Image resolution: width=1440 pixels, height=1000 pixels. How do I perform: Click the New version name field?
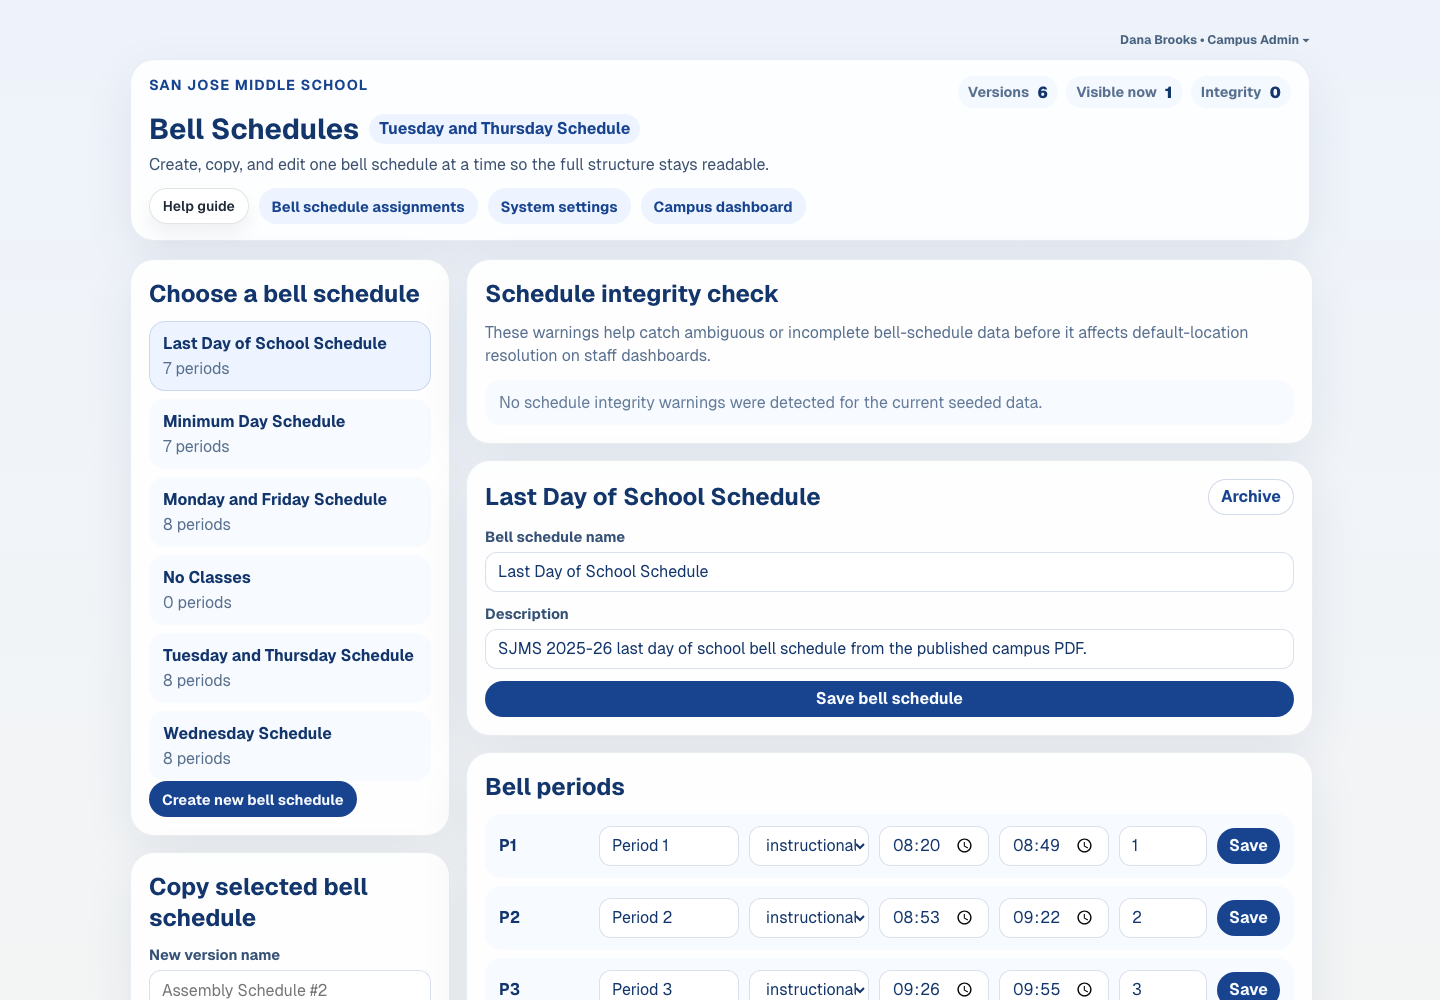(x=290, y=987)
